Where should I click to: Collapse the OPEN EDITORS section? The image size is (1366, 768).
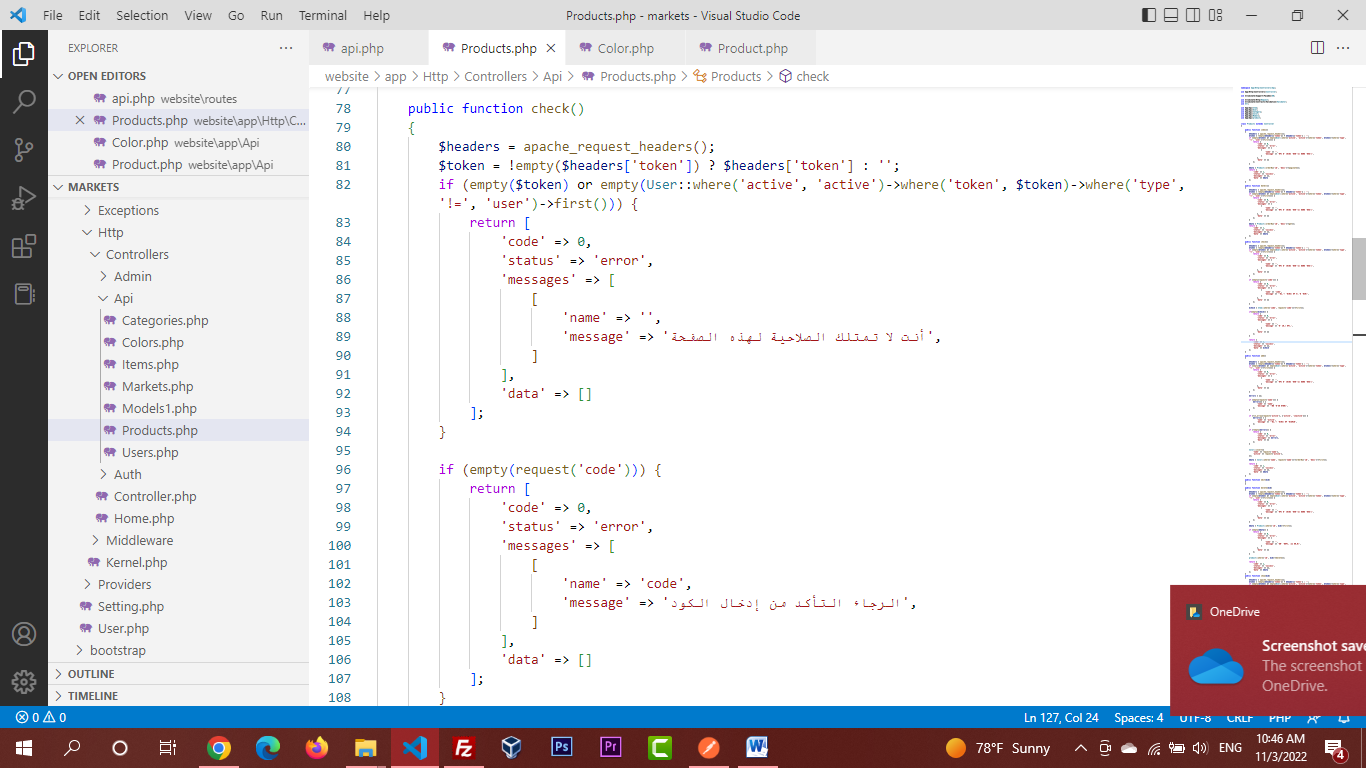[x=106, y=76]
